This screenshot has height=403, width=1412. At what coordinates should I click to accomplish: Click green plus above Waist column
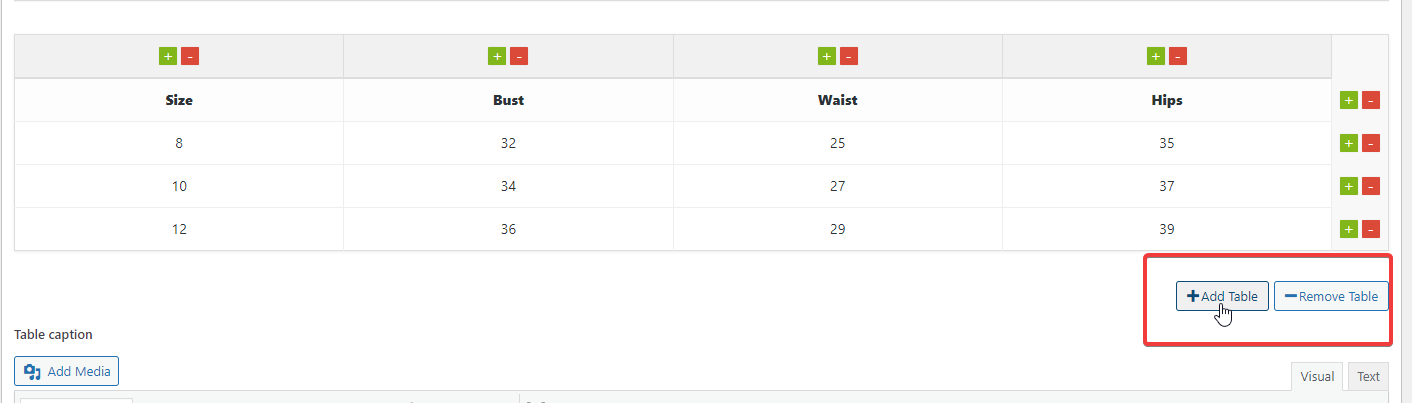tap(826, 56)
